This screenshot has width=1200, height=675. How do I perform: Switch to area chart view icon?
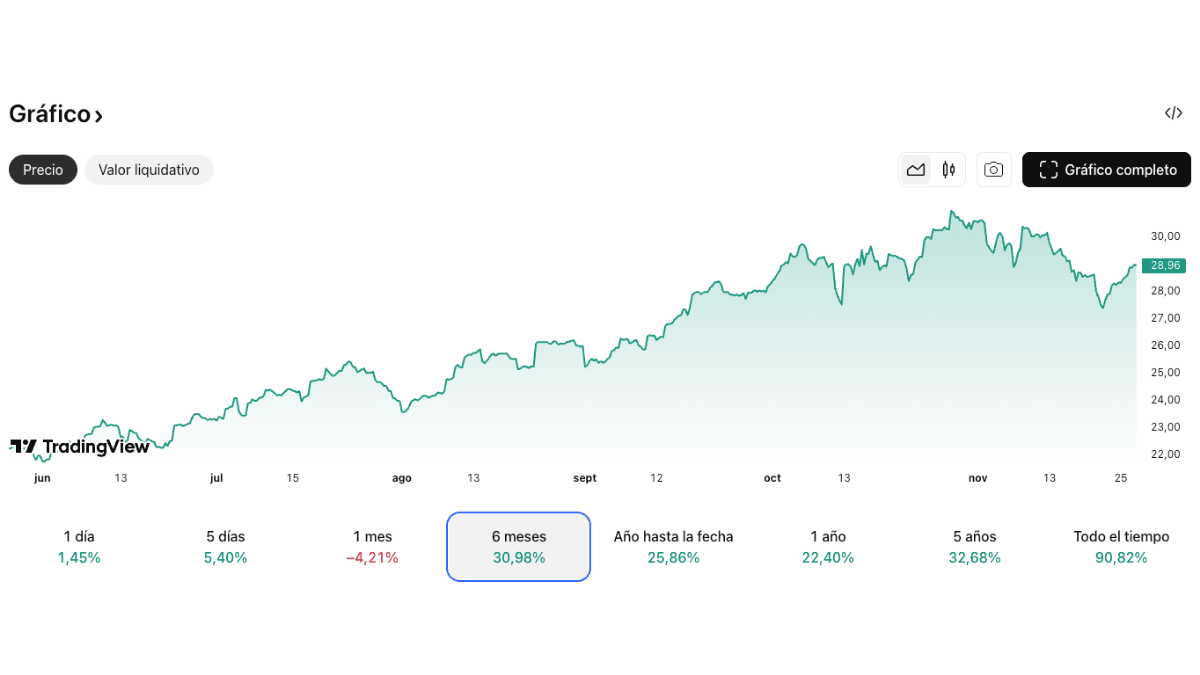coord(916,170)
